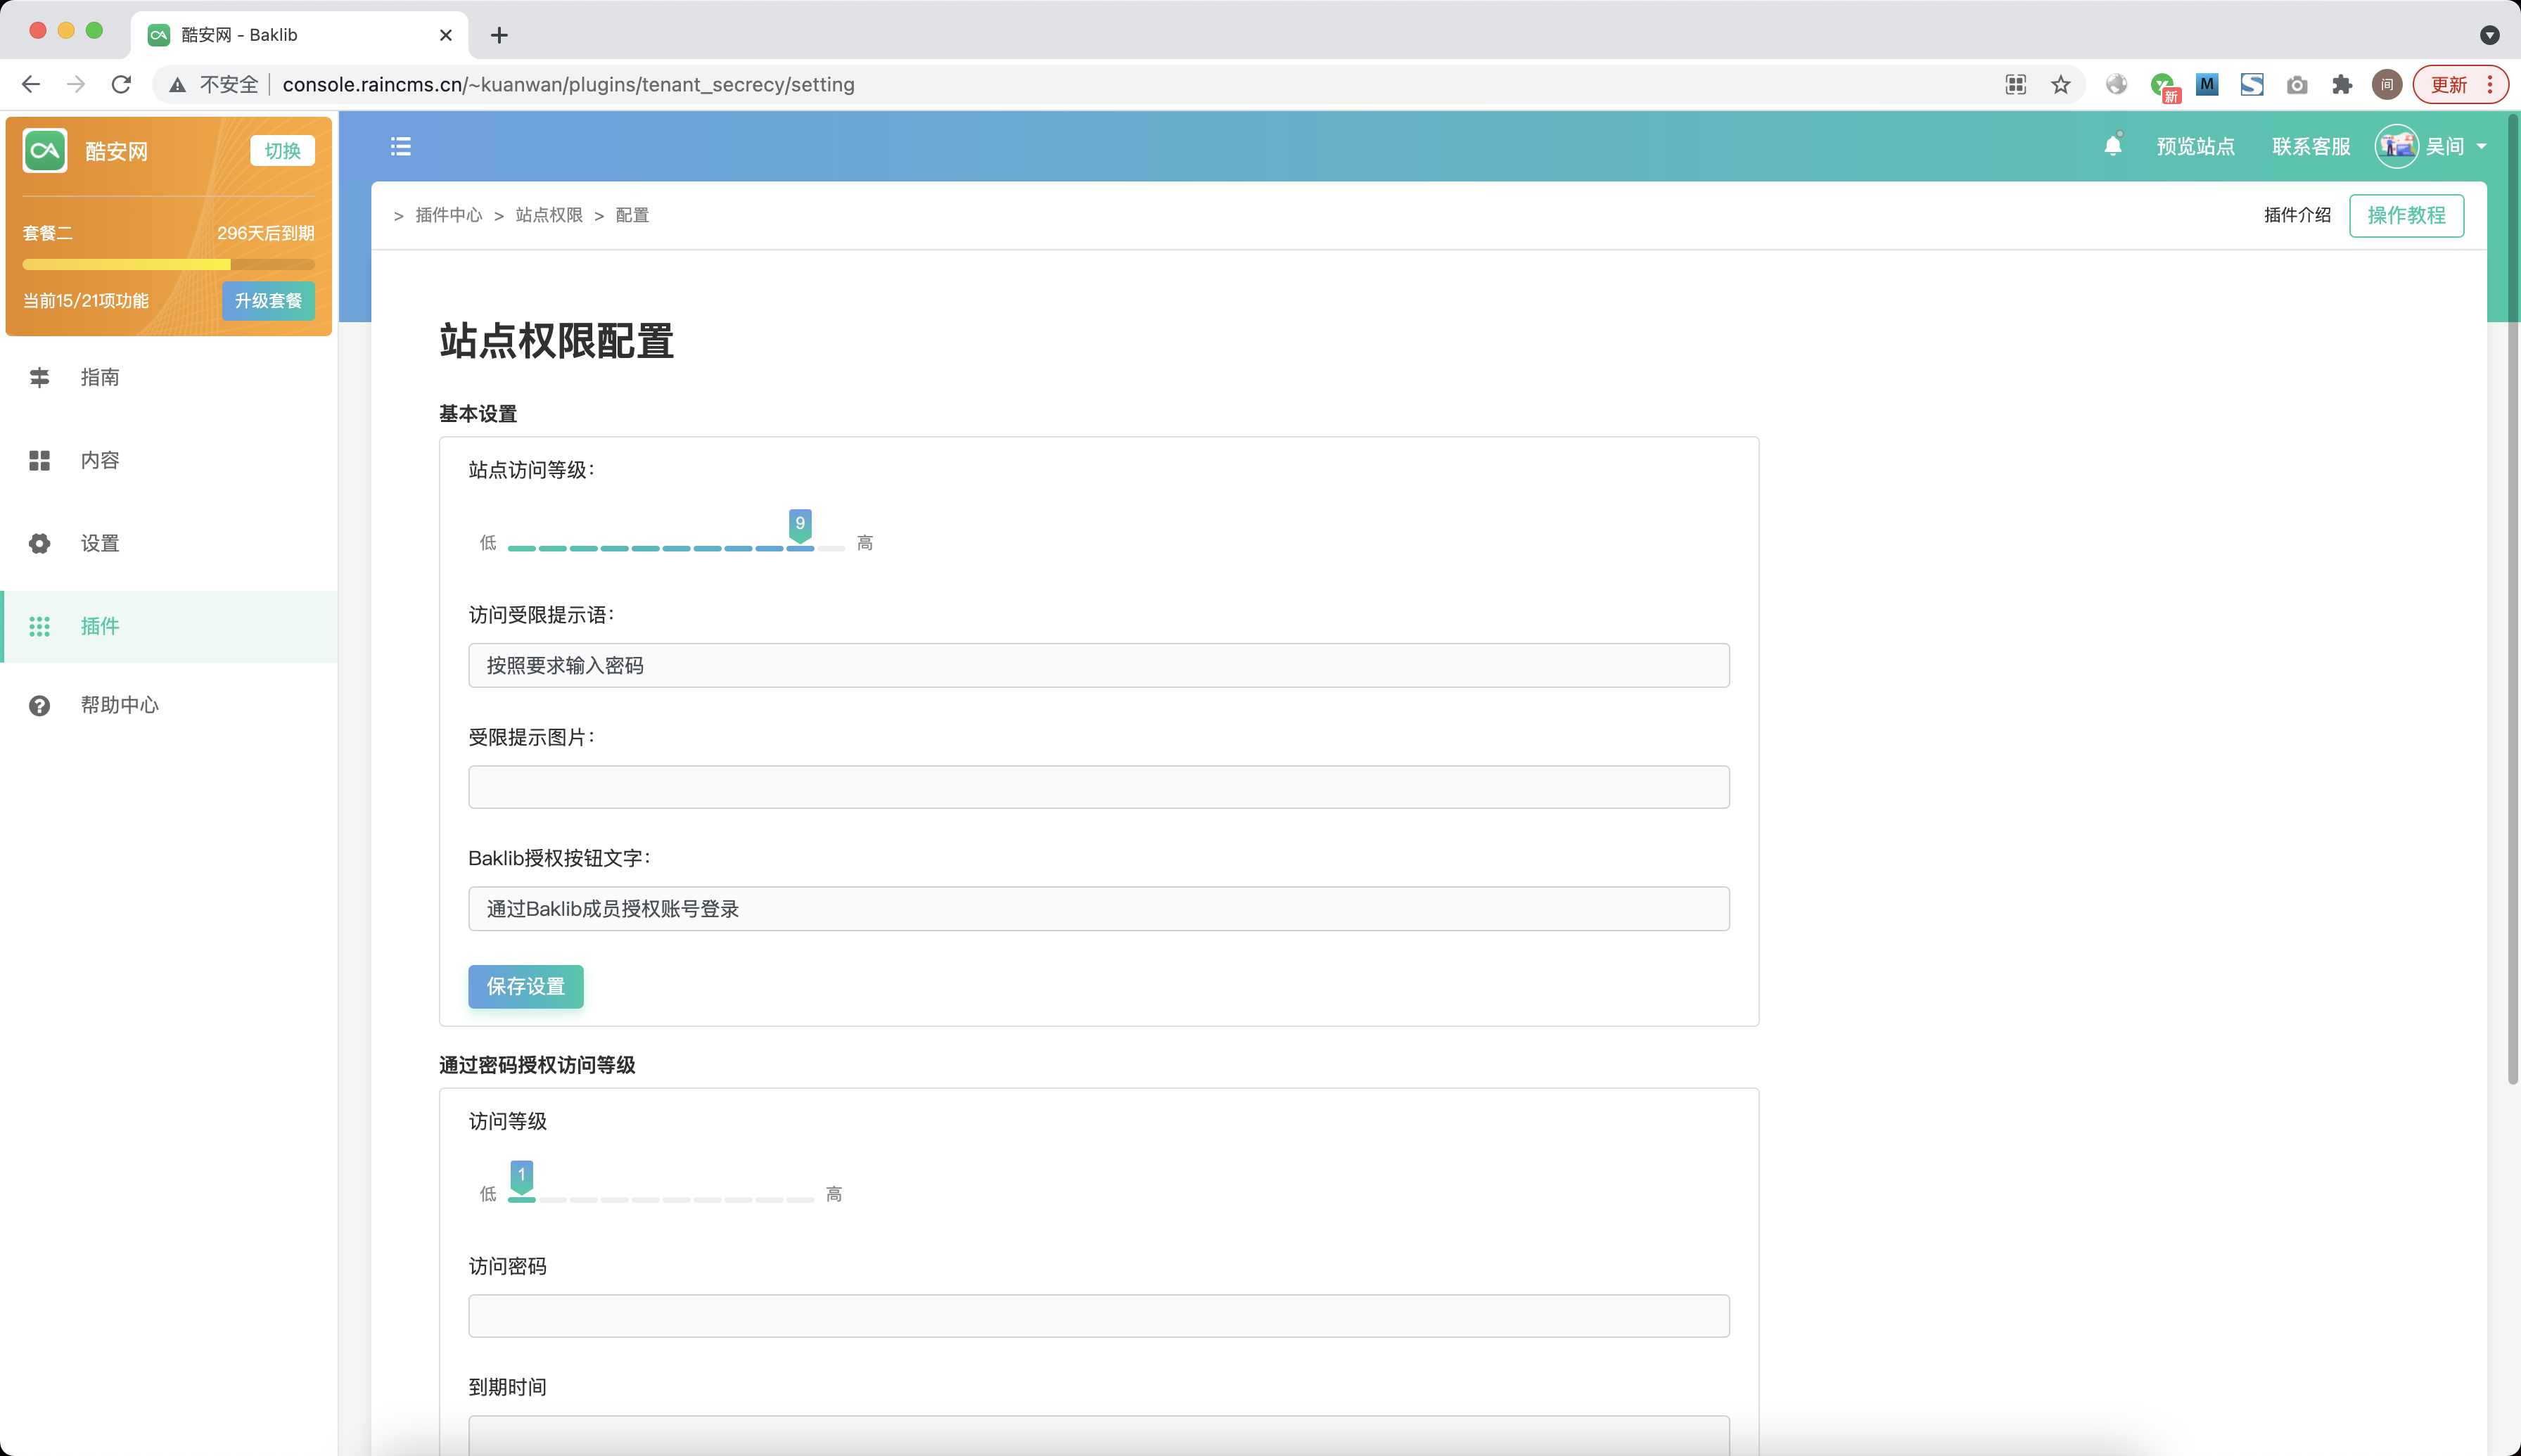Click the 站点访问等级 slider handle 9
The width and height of the screenshot is (2521, 1456).
pos(800,525)
